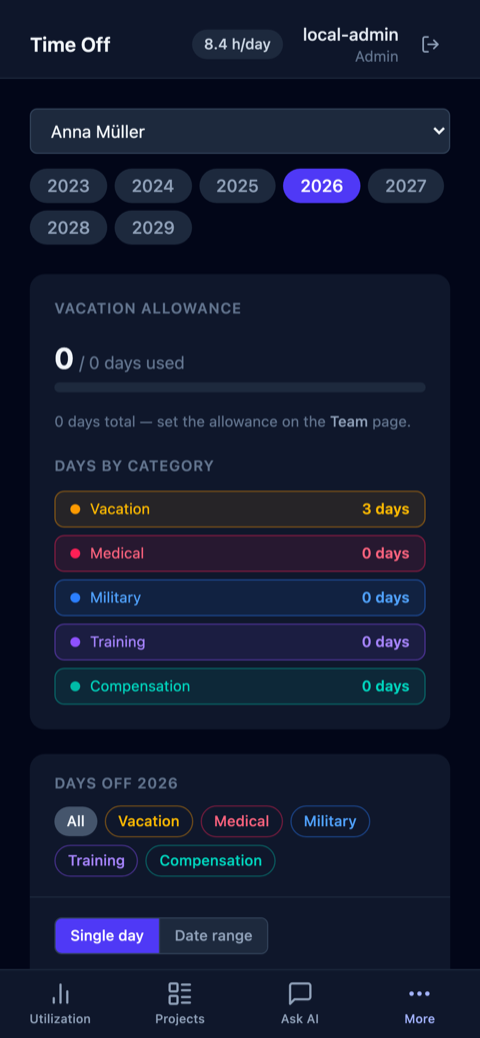Image resolution: width=480 pixels, height=1038 pixels.
Task: Click the vacation allowance progress bar
Action: tap(240, 387)
